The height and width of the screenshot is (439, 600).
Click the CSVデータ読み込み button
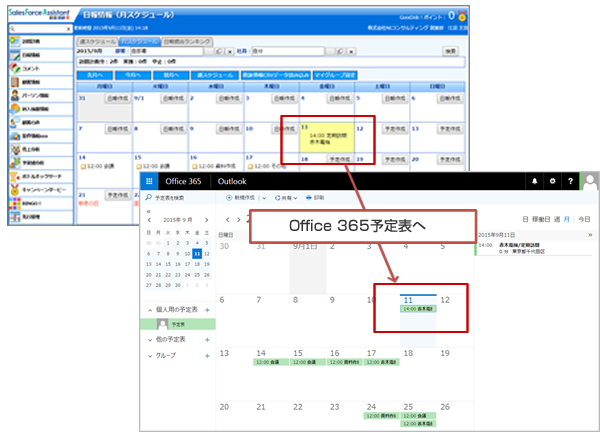tap(276, 75)
